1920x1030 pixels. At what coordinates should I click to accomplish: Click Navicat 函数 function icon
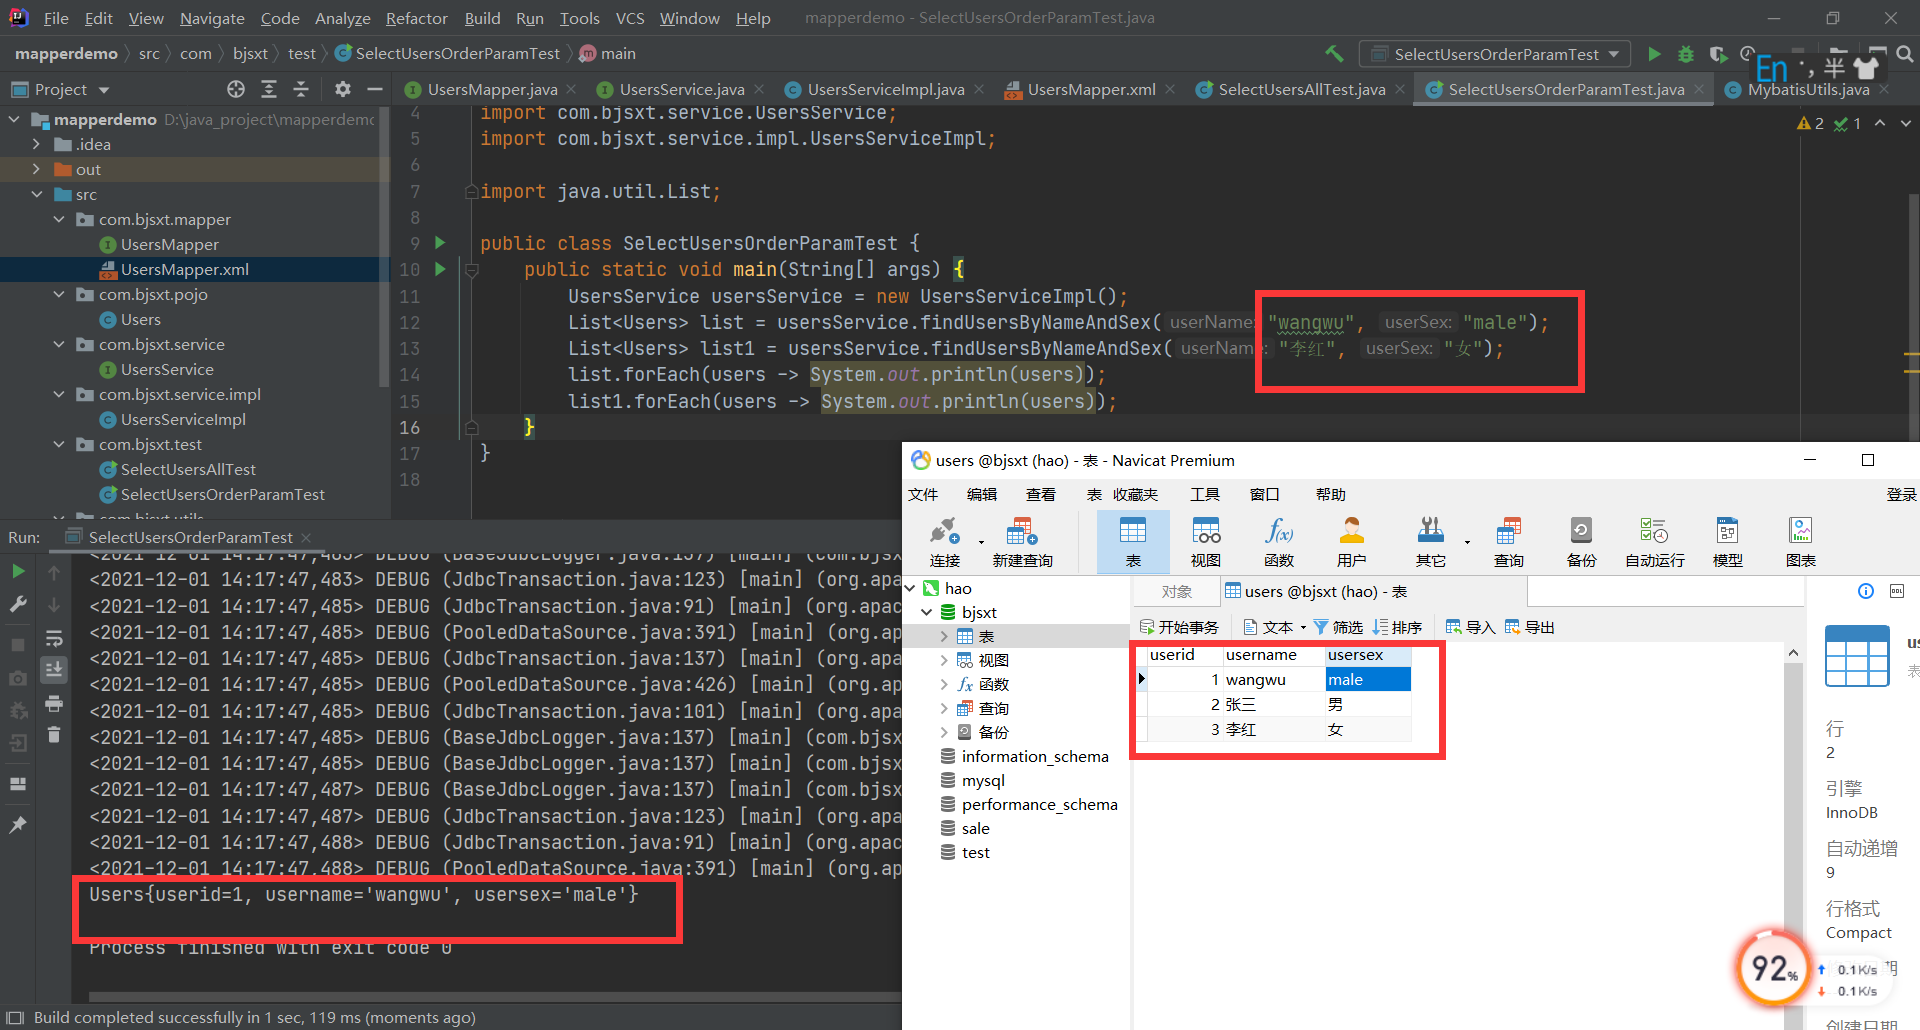click(1279, 542)
